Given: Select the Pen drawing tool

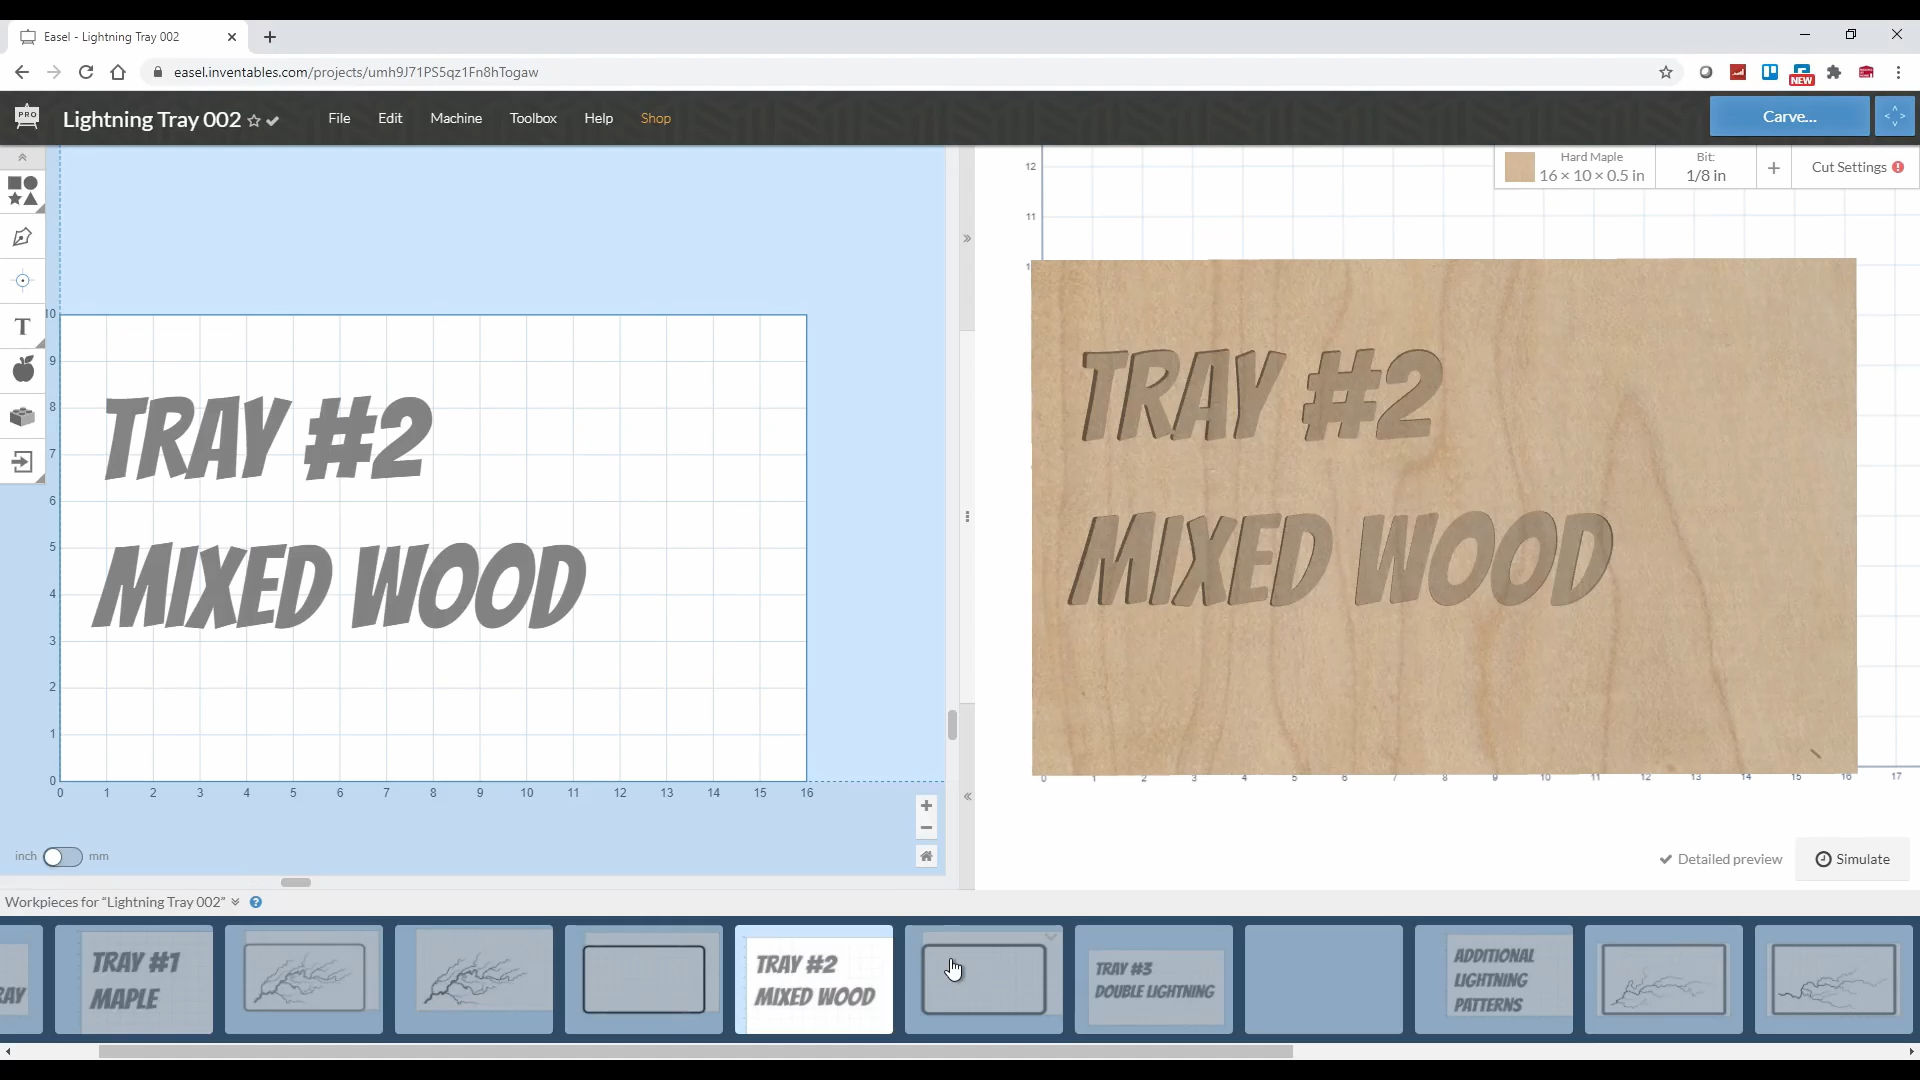Looking at the screenshot, I should 22,237.
